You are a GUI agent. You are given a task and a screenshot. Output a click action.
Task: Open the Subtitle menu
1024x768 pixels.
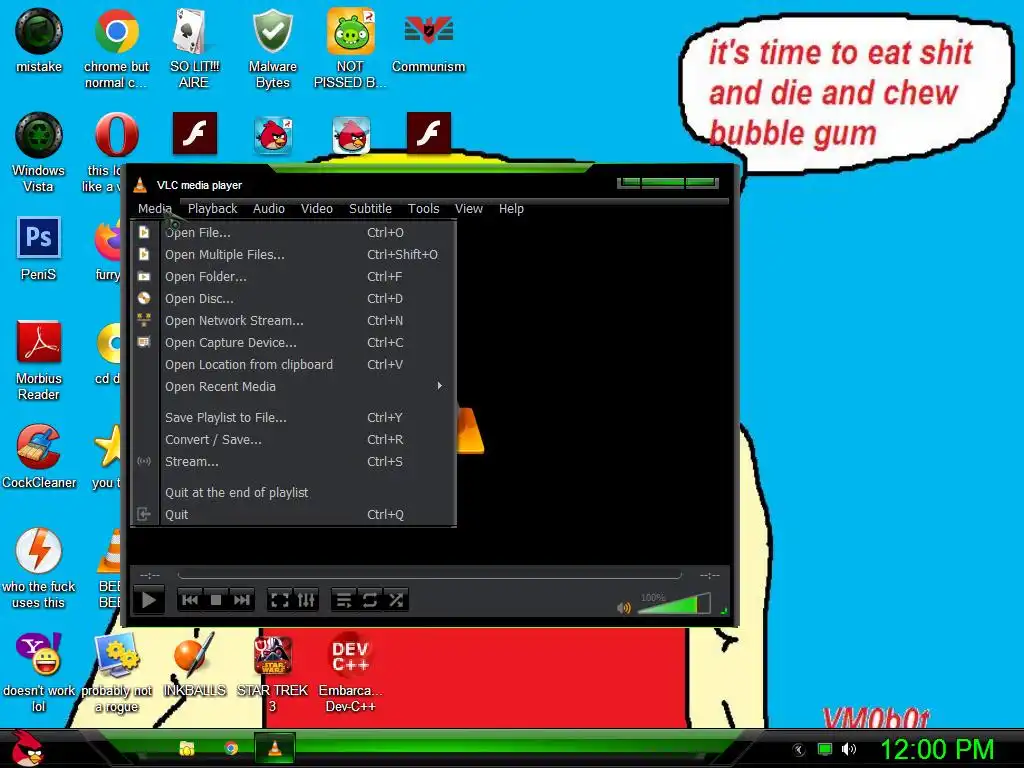click(370, 208)
